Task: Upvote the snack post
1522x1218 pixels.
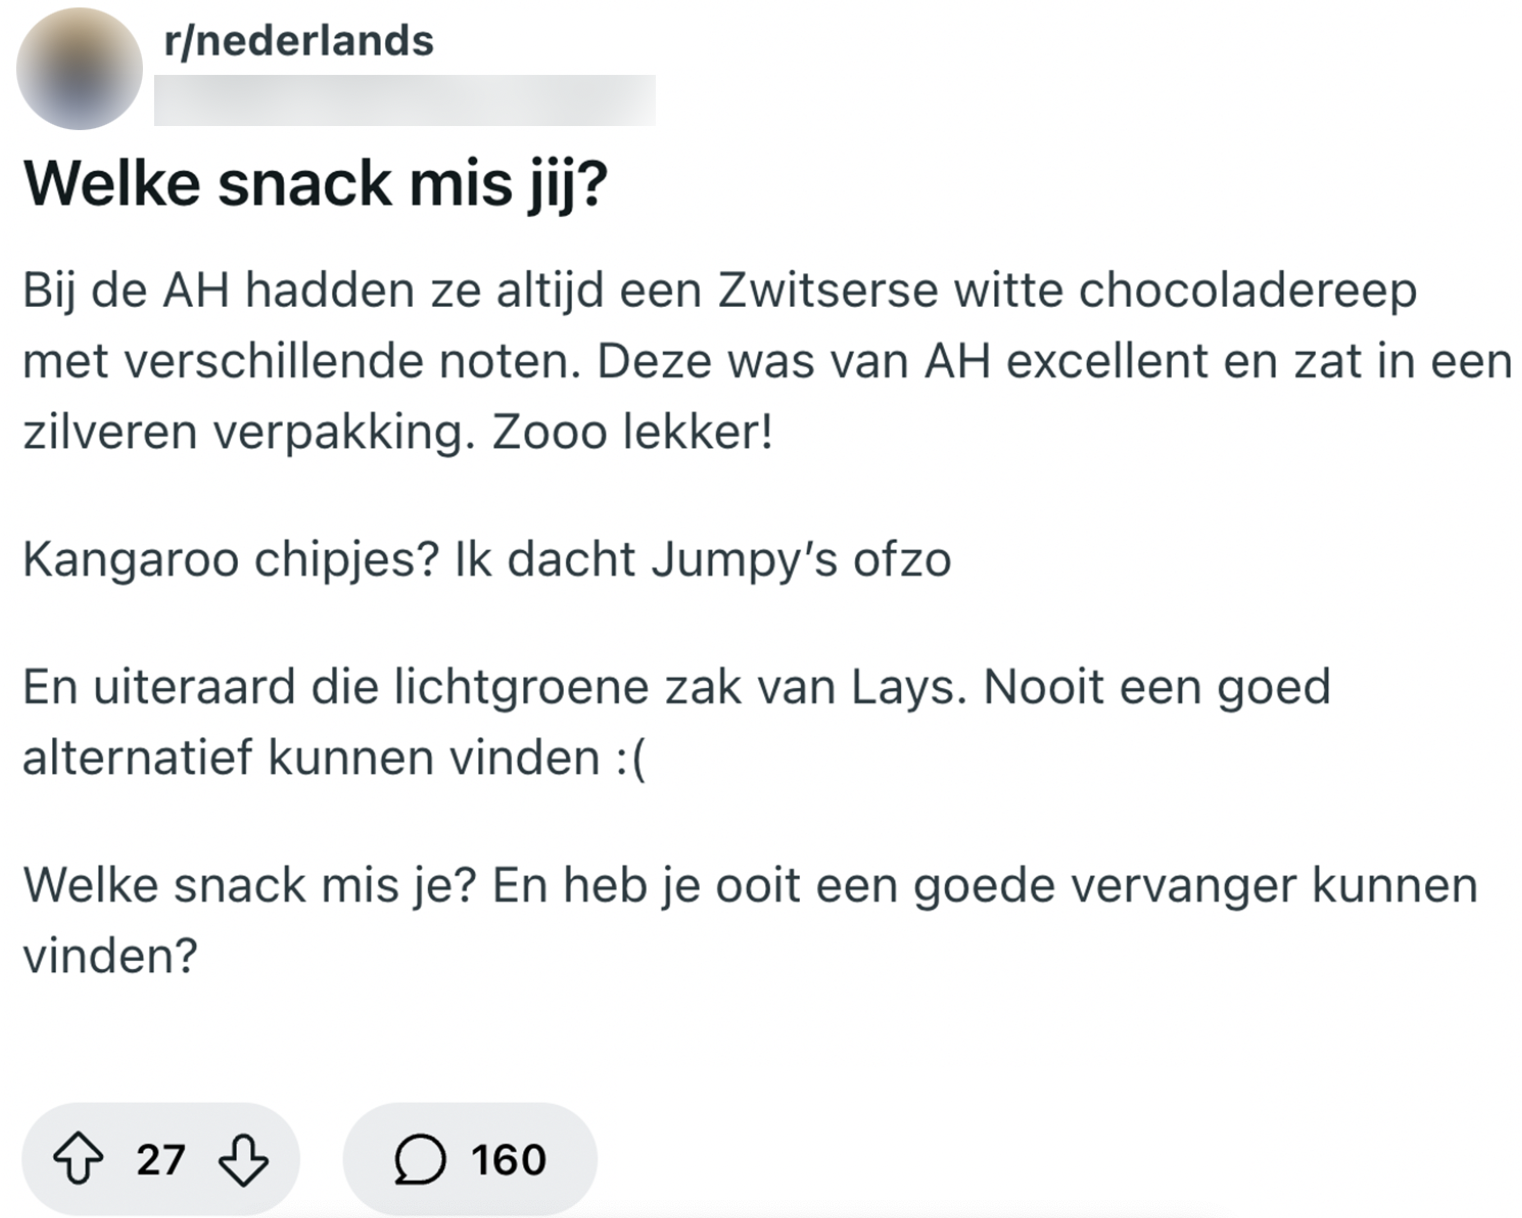Action: point(78,1160)
